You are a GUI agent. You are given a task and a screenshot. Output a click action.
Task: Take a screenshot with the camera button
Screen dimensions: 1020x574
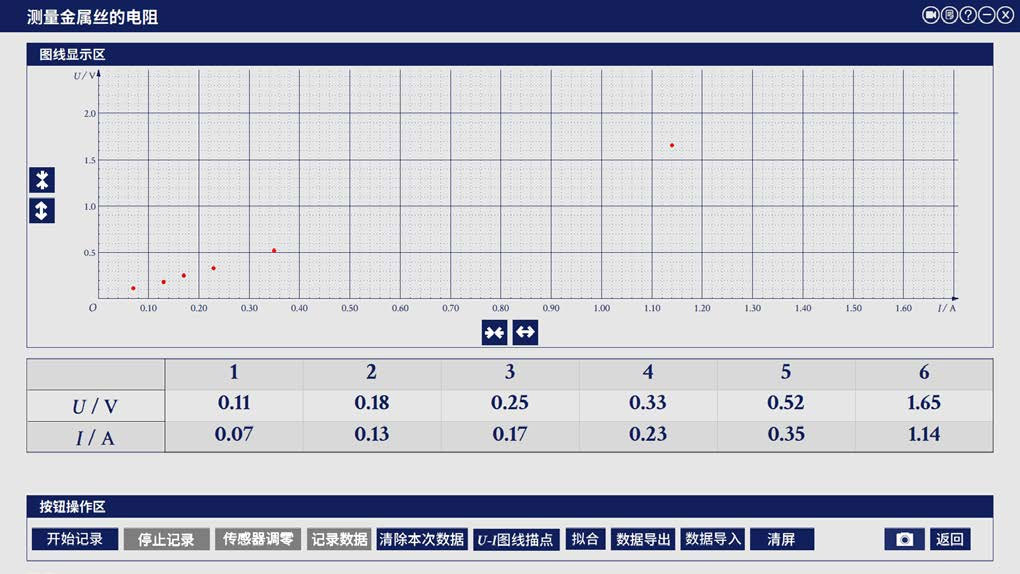click(904, 539)
